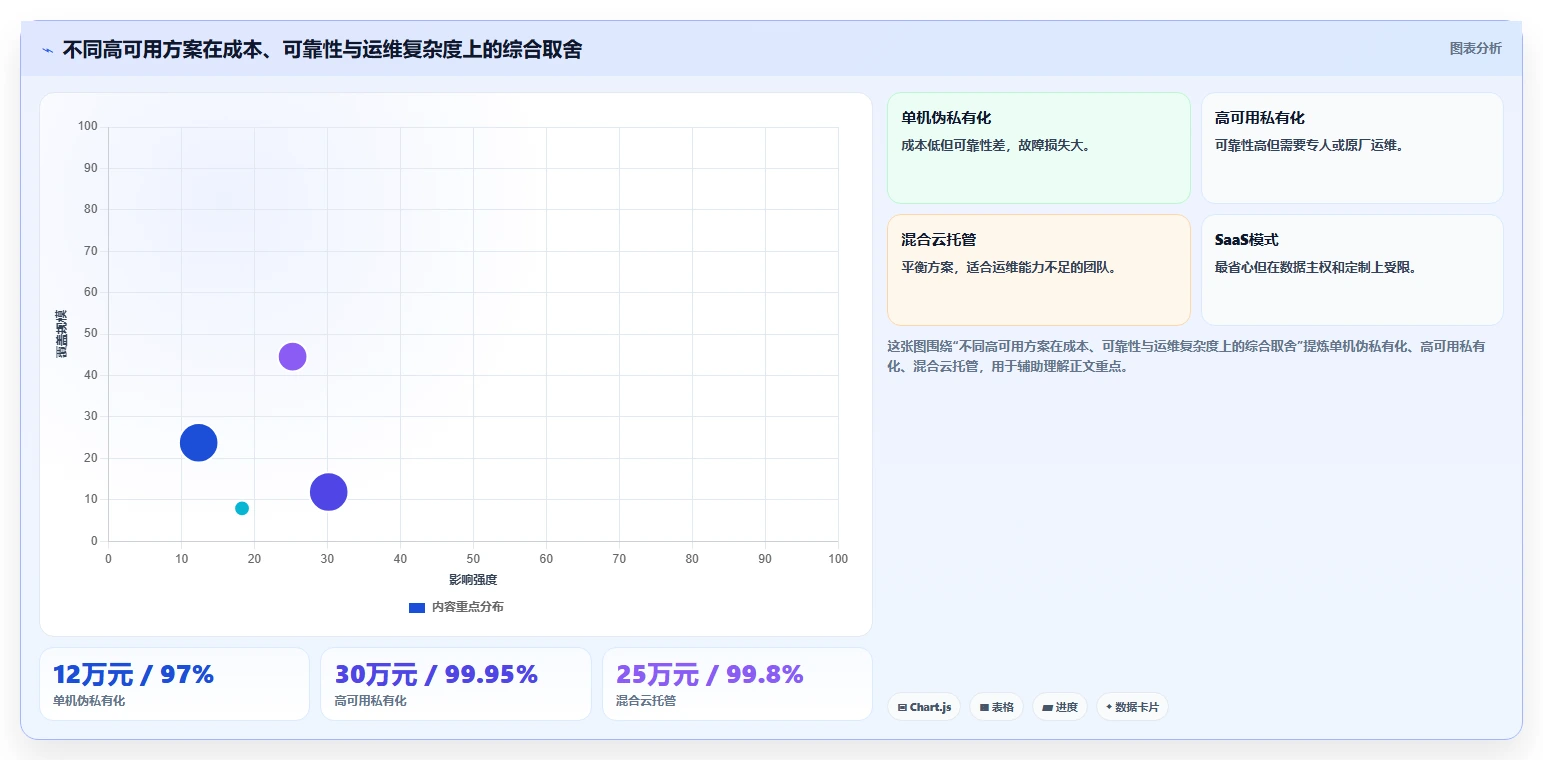Click the Chart.js tag chip

924,707
